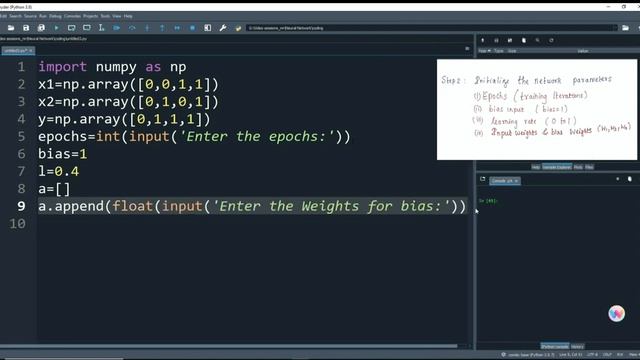Switch to Plots pane tab

[578, 167]
